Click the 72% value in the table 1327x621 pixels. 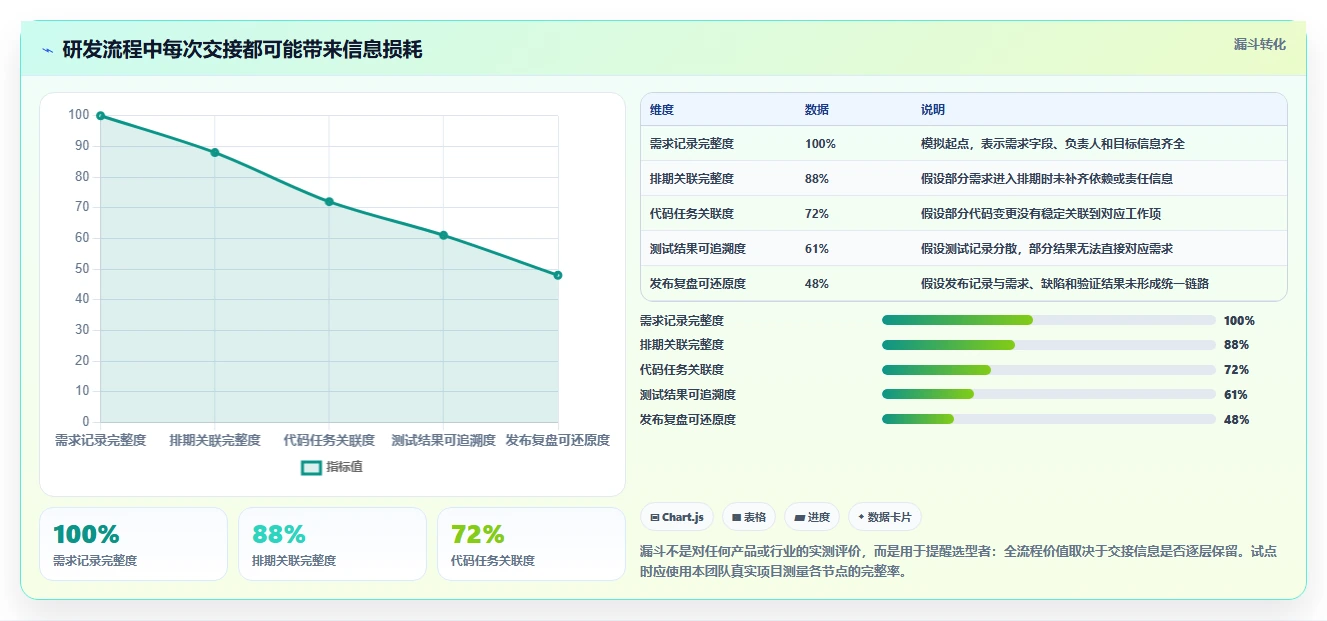point(817,214)
